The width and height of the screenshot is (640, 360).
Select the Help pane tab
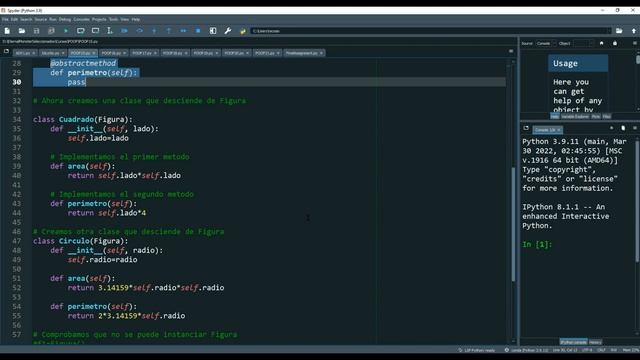(x=555, y=117)
